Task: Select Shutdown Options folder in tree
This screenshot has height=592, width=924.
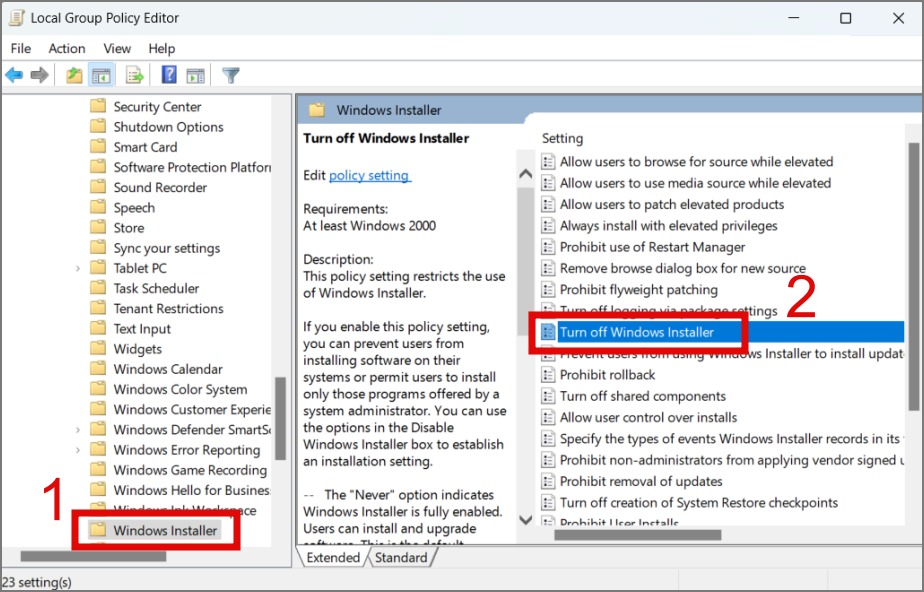Action: pyautogui.click(x=168, y=127)
